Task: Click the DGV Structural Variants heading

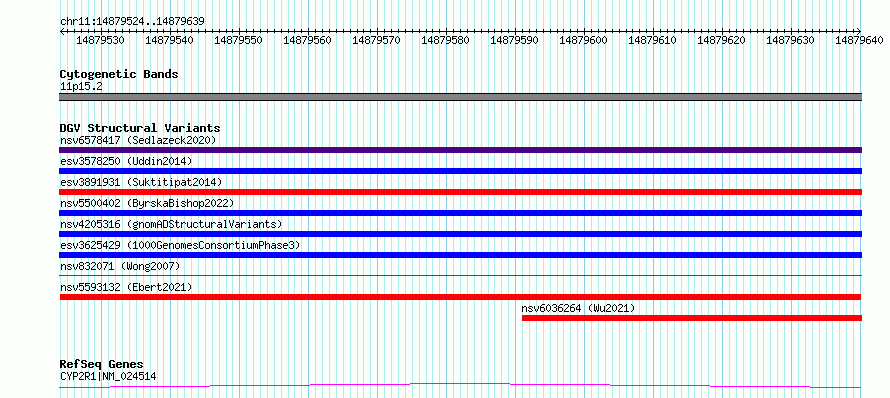Action: click(140, 128)
